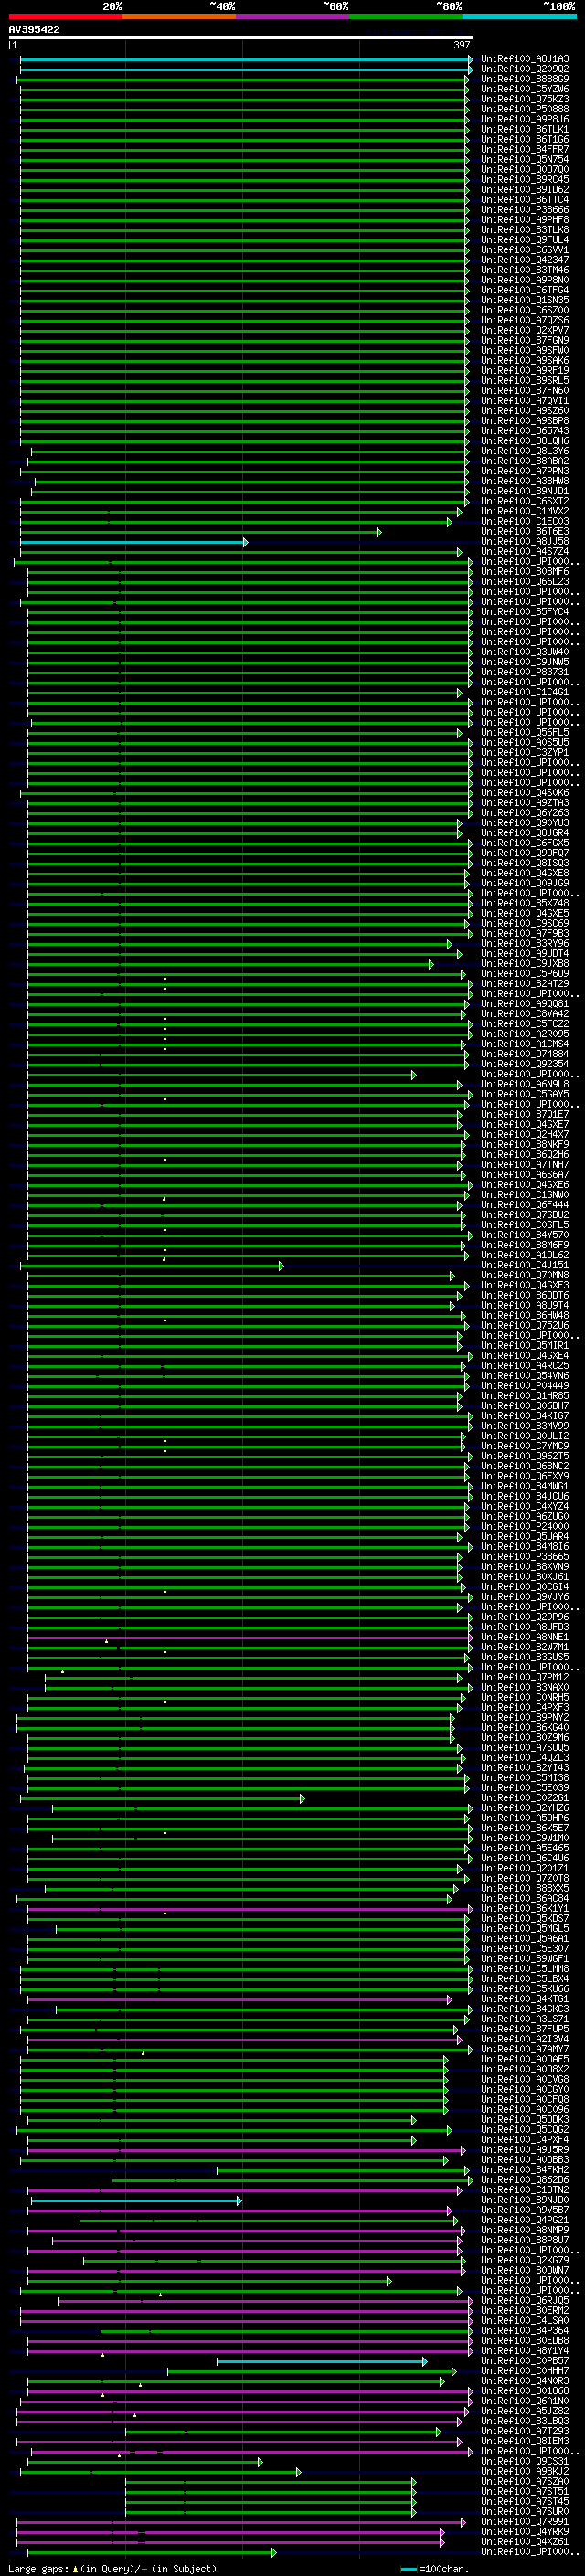
Task: Click the cyan ~100% identity legend segment
Action: [x=519, y=16]
